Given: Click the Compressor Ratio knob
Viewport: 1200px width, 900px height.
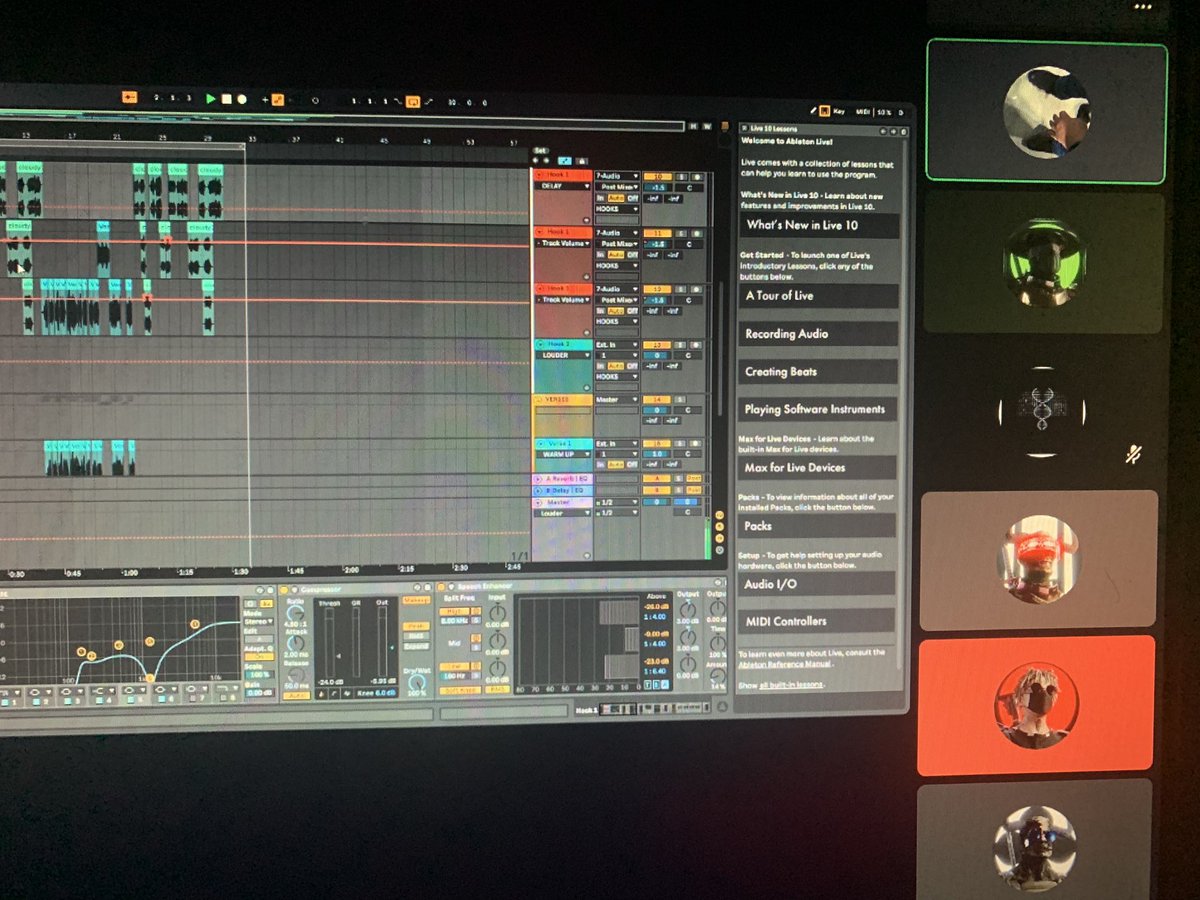Looking at the screenshot, I should (295, 615).
